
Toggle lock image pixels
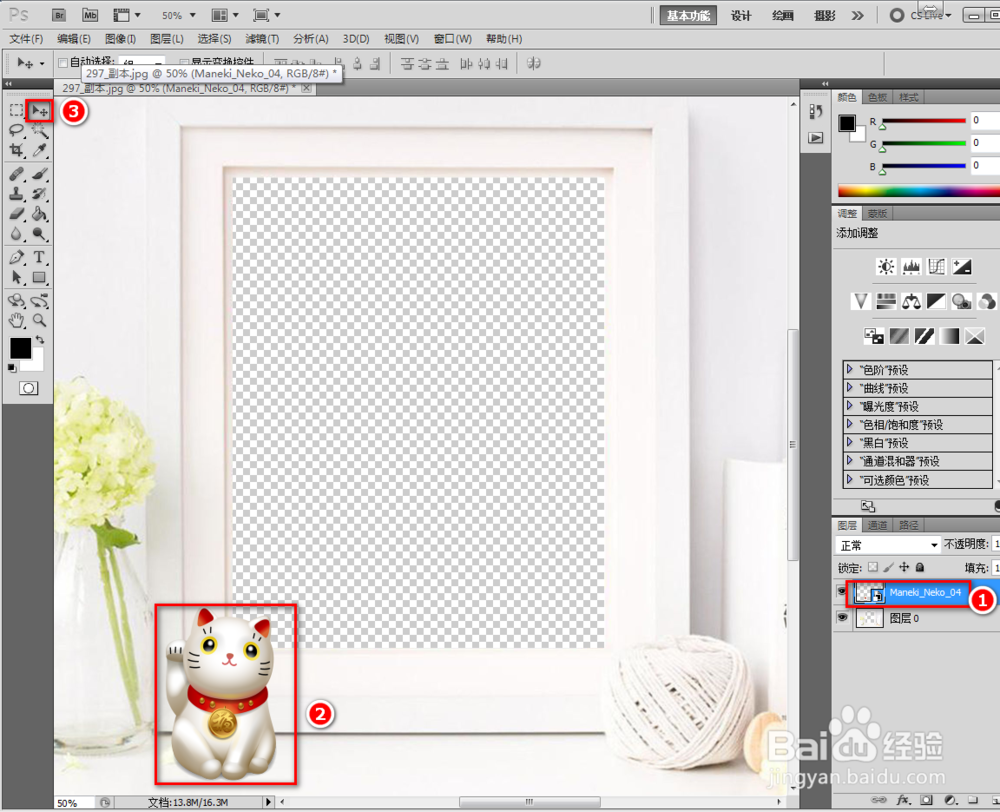[x=888, y=567]
